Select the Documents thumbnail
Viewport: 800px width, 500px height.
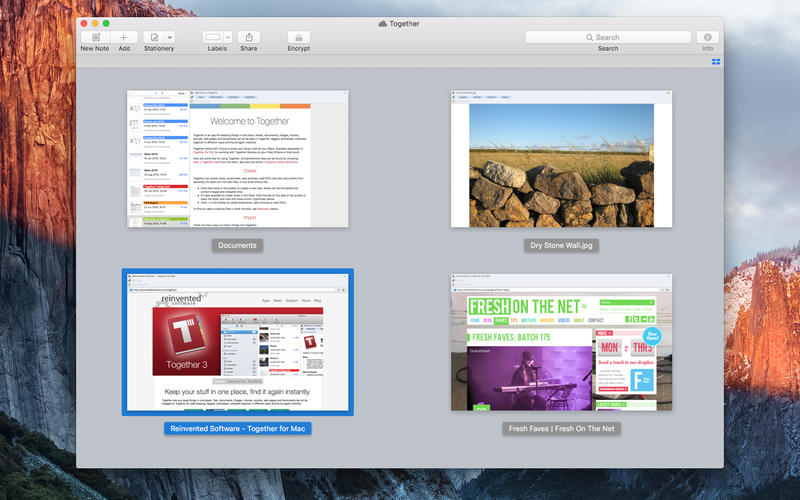click(x=237, y=158)
